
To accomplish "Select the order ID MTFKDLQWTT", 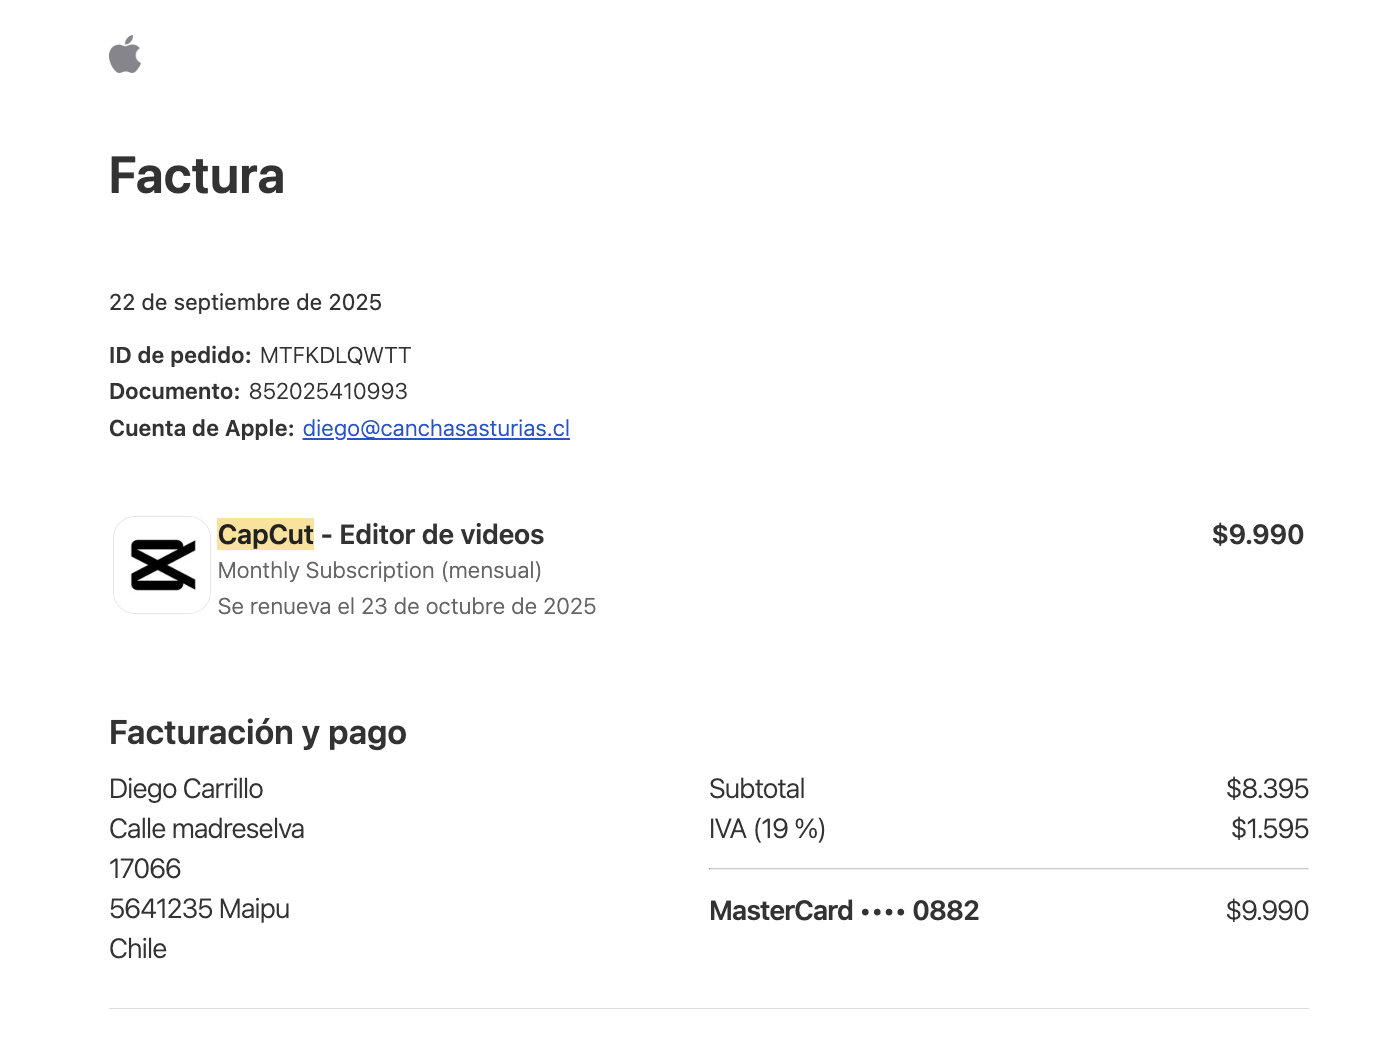I will click(x=335, y=355).
